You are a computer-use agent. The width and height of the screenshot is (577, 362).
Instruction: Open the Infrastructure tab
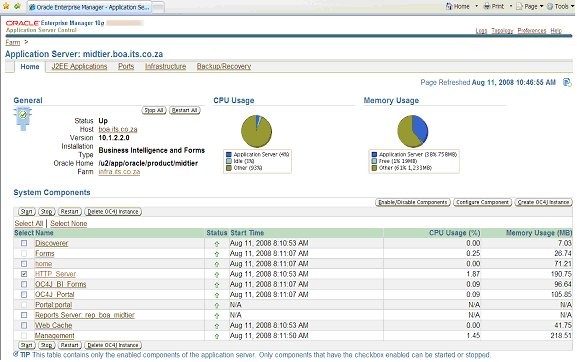165,67
